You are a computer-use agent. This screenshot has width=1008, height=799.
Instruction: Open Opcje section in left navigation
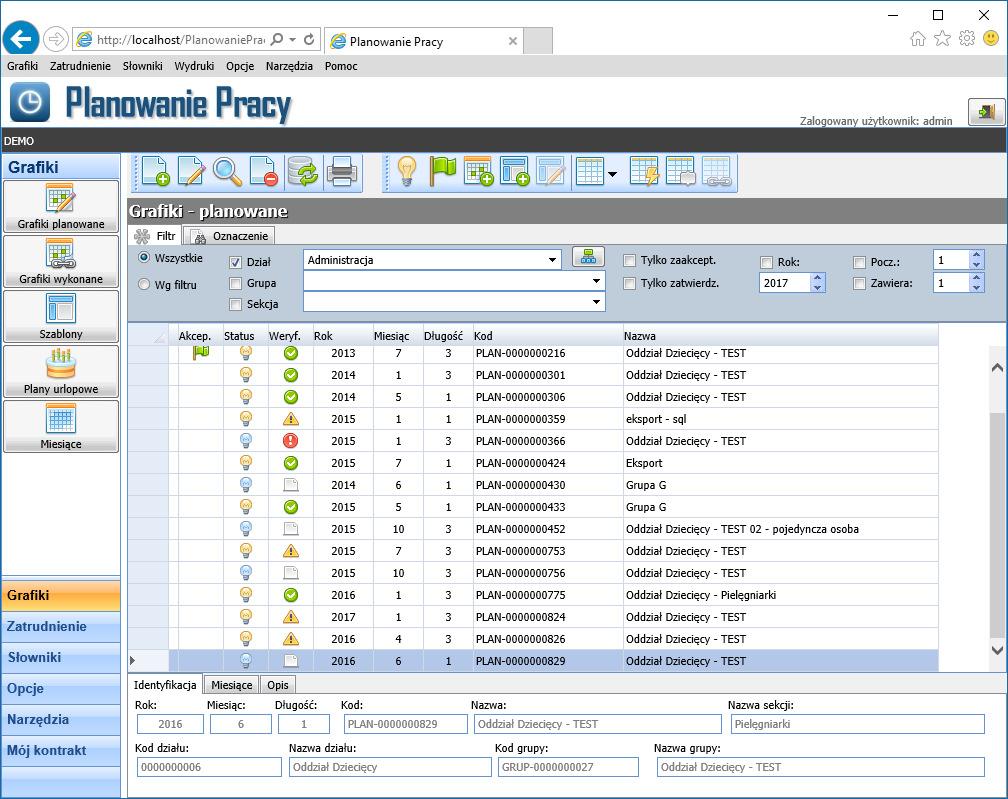tap(61, 688)
